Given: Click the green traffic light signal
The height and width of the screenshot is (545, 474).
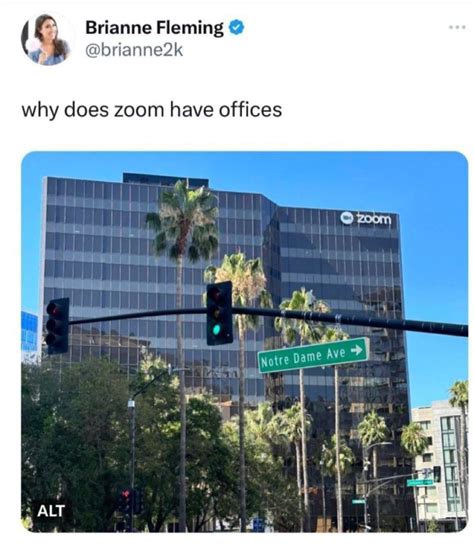Looking at the screenshot, I should 217,329.
